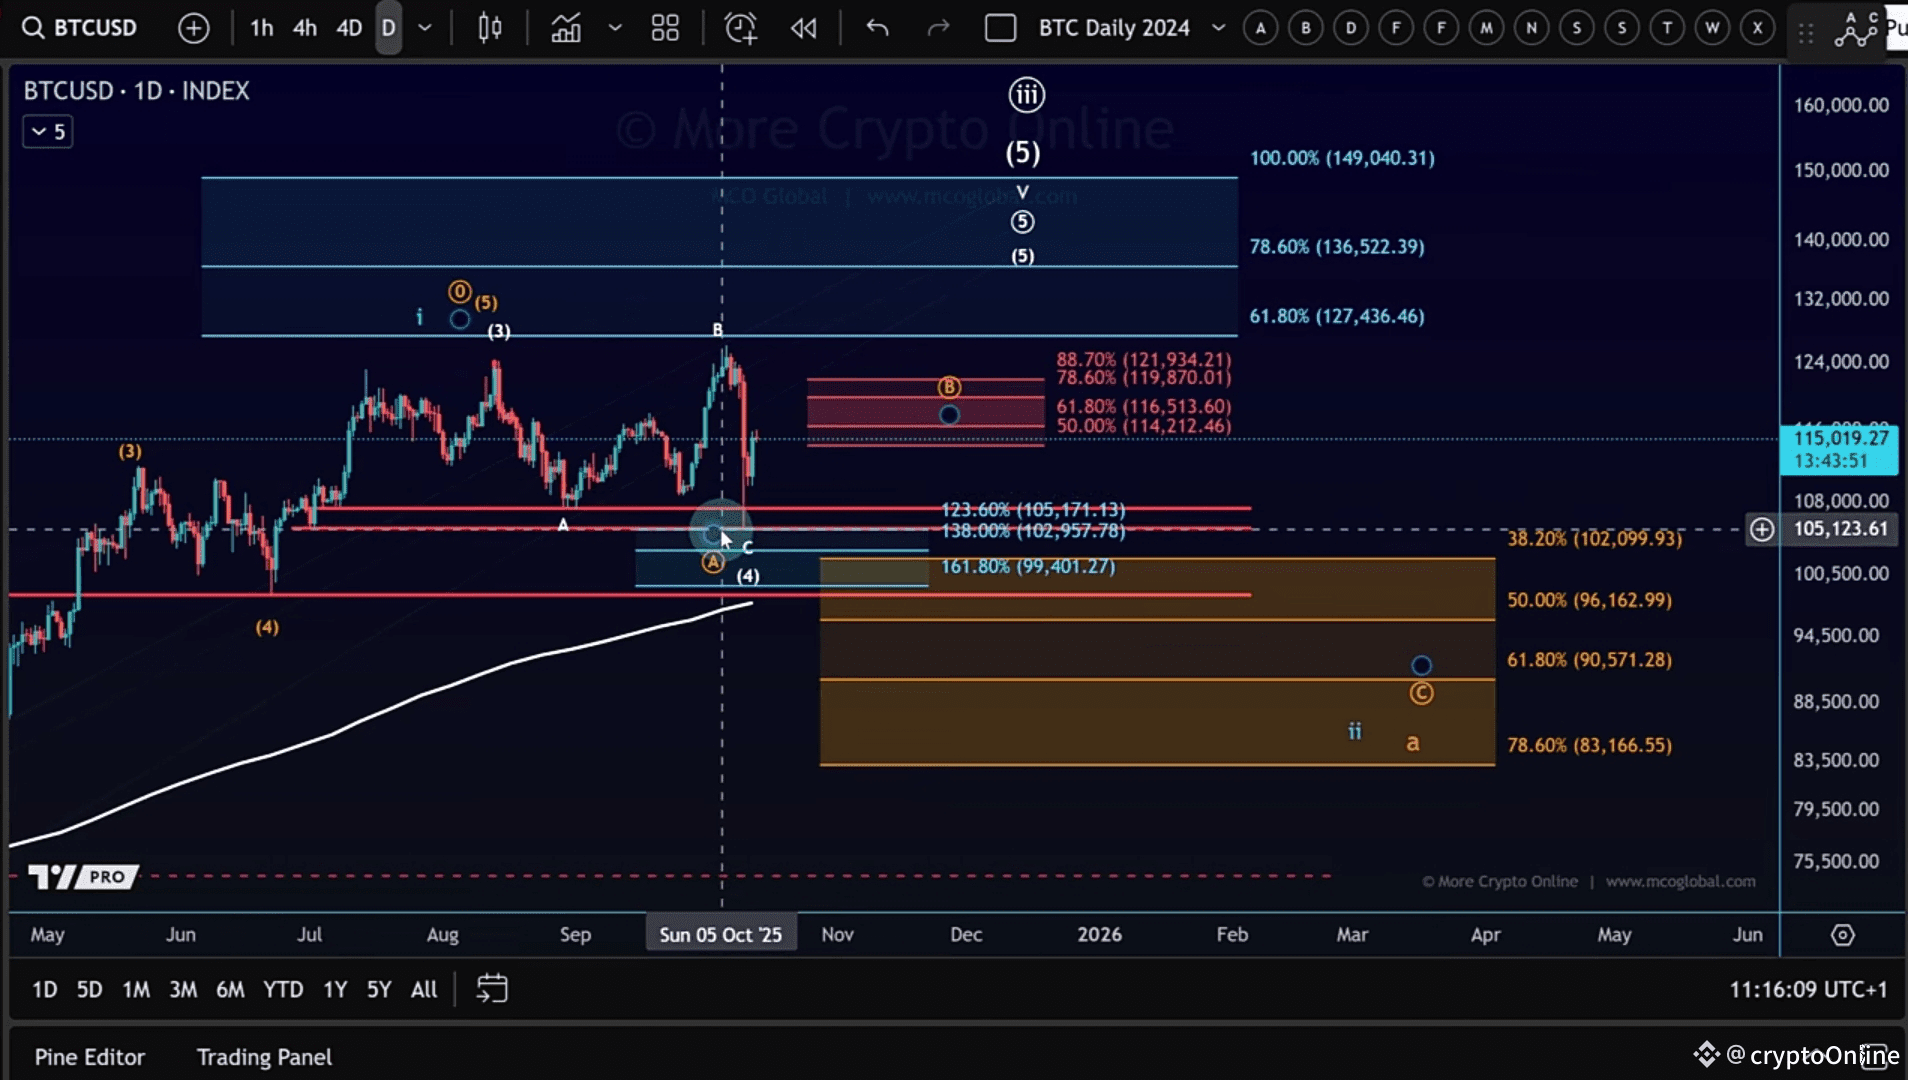Image resolution: width=1908 pixels, height=1080 pixels.
Task: Select the 4h timeframe
Action: (x=305, y=28)
